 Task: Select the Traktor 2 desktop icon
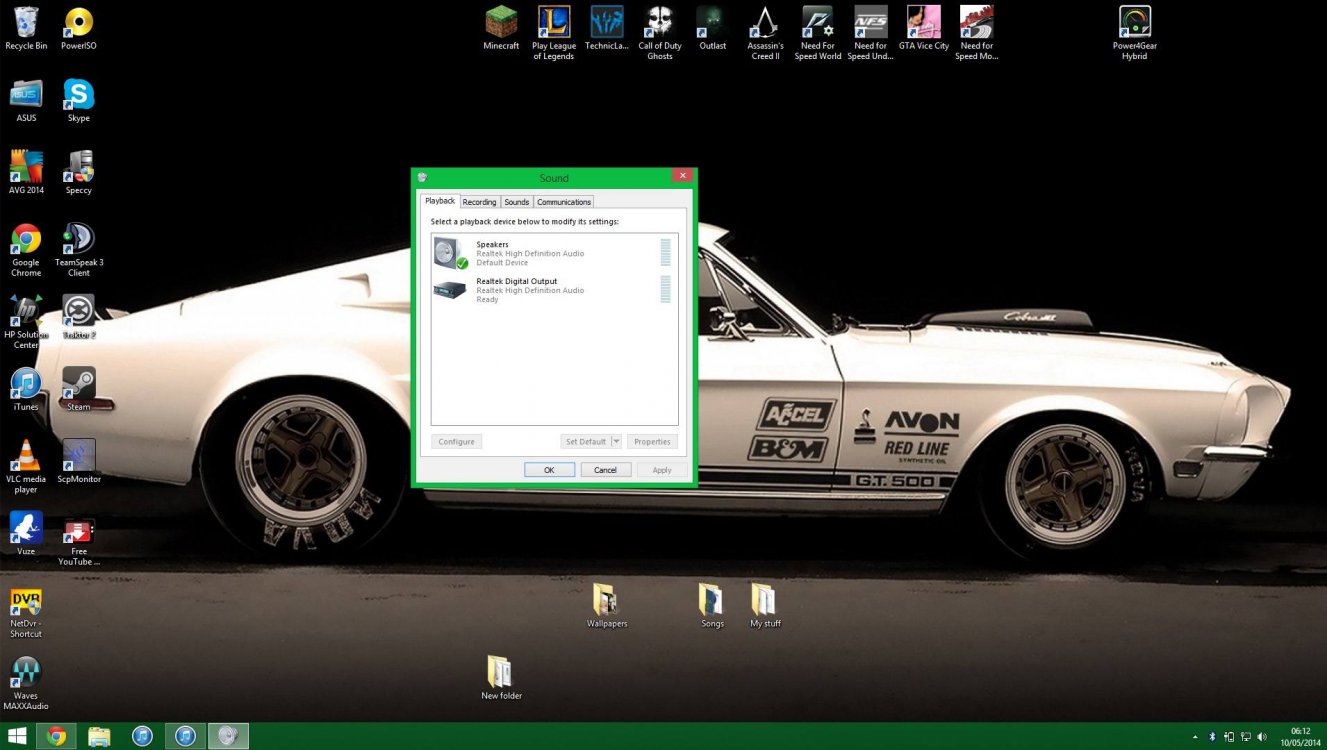tap(79, 317)
